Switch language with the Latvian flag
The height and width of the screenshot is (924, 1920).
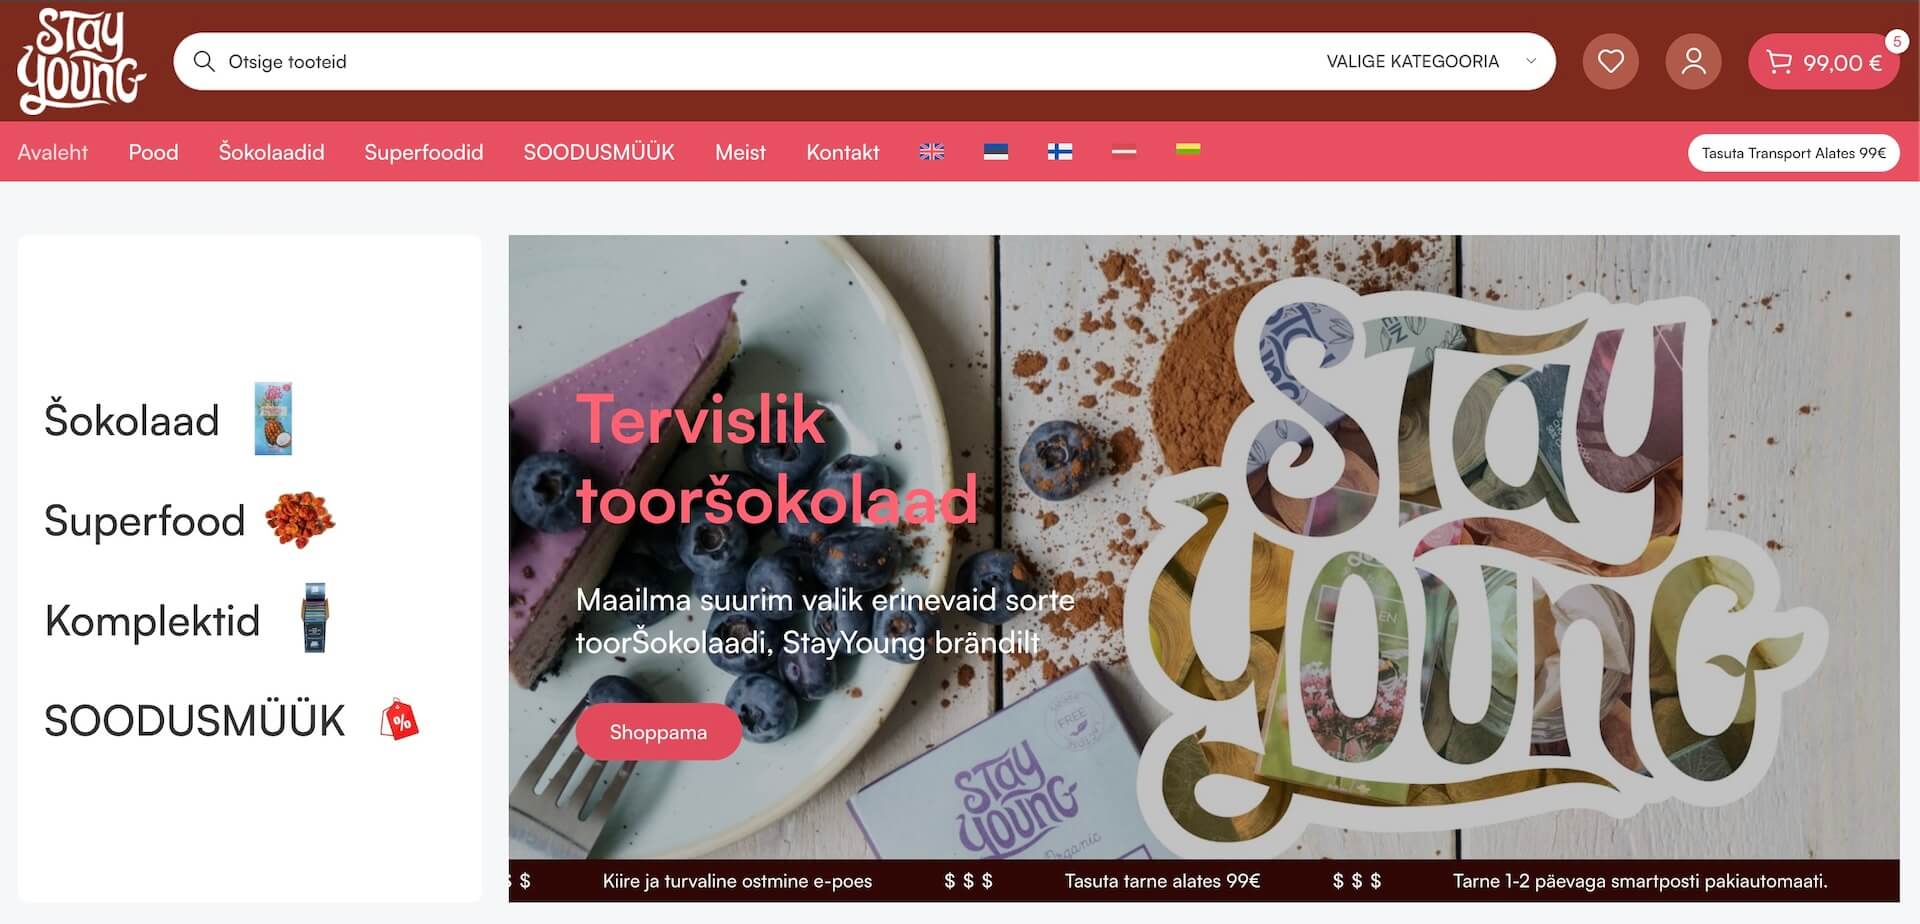1124,152
